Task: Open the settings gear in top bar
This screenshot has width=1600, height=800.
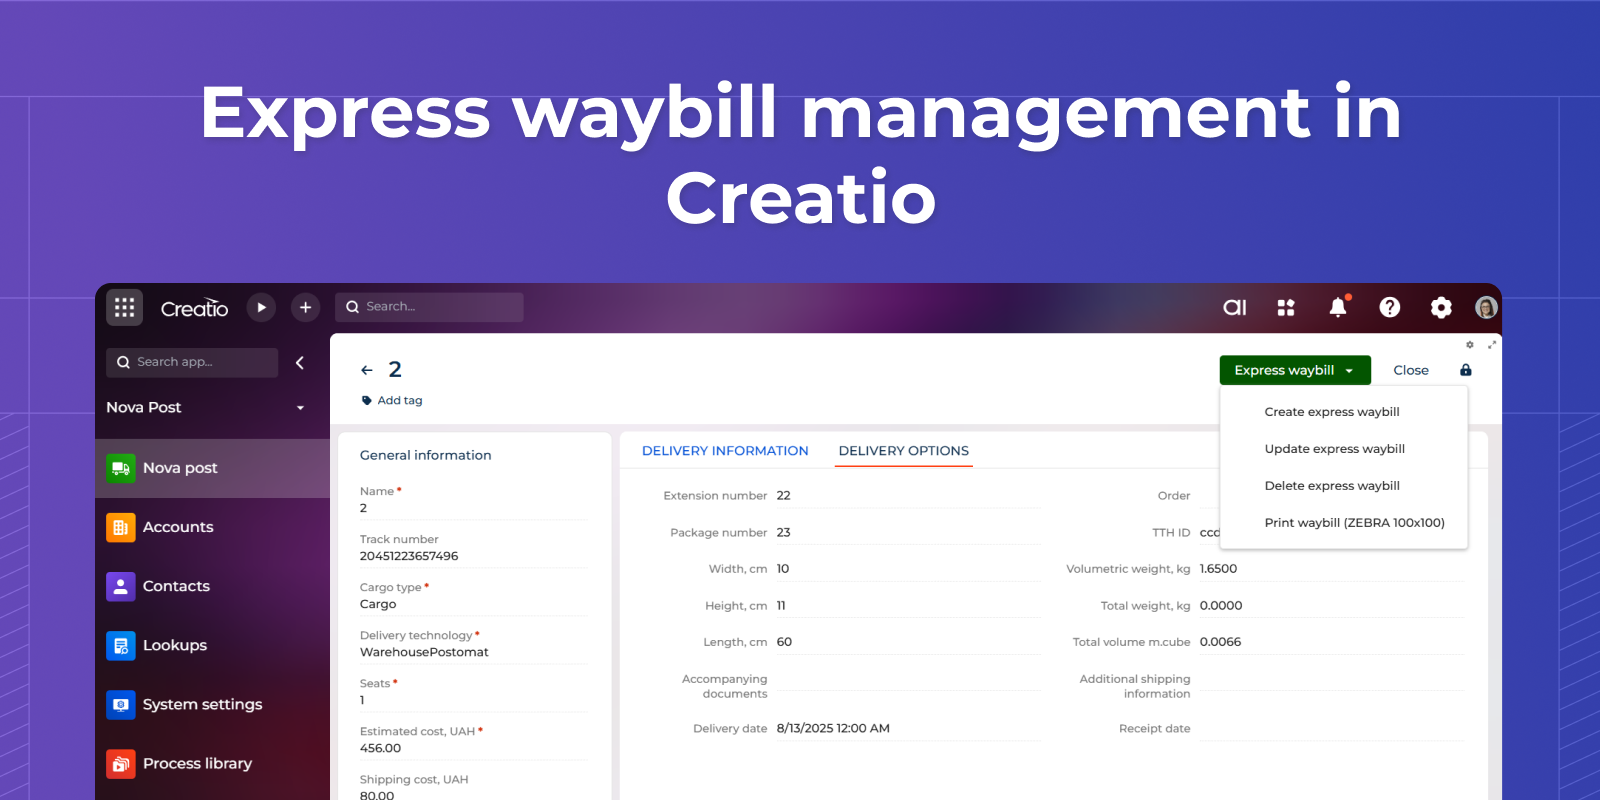Action: 1441,307
